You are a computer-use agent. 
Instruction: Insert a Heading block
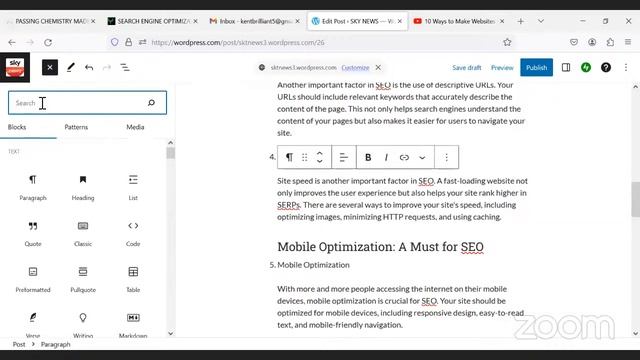pos(83,187)
